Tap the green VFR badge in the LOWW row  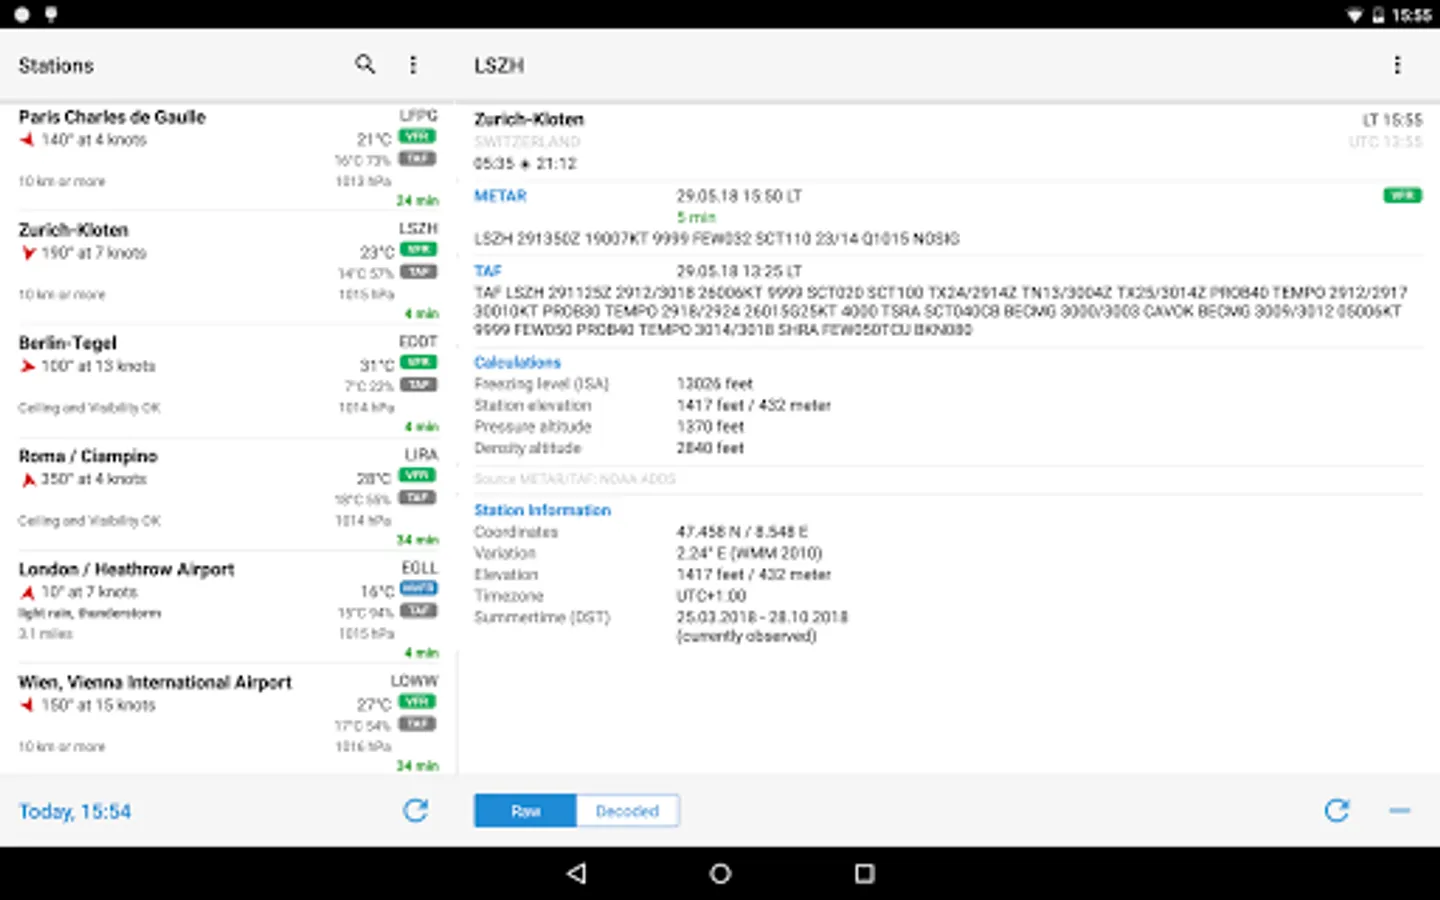pos(417,701)
